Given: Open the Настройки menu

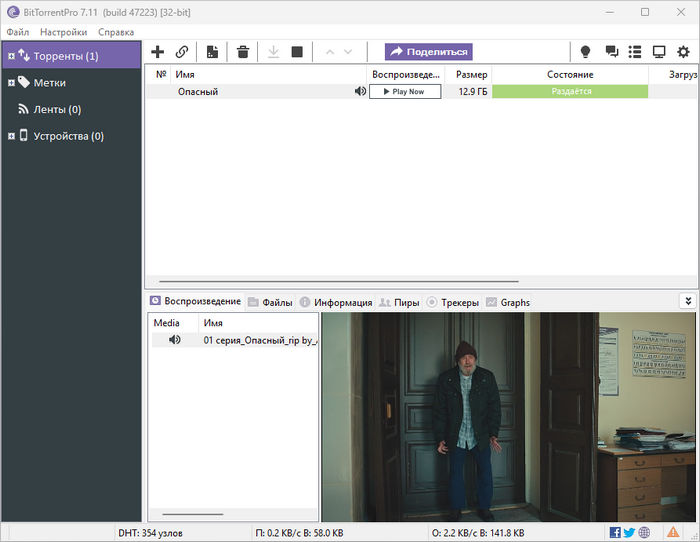Looking at the screenshot, I should (x=63, y=32).
